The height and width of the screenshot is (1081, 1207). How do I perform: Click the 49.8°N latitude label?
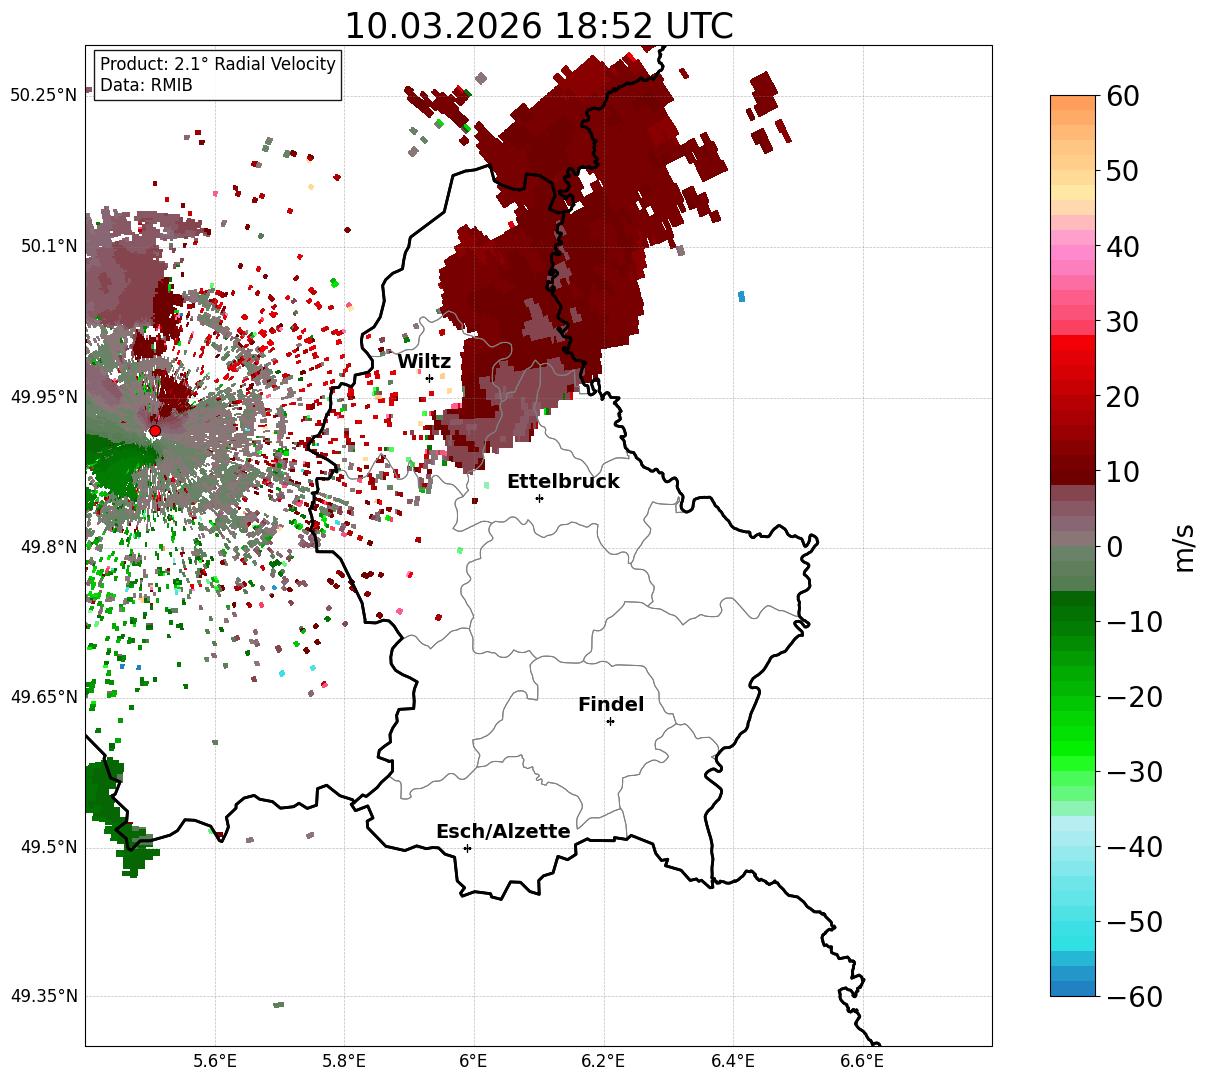pyautogui.click(x=48, y=547)
